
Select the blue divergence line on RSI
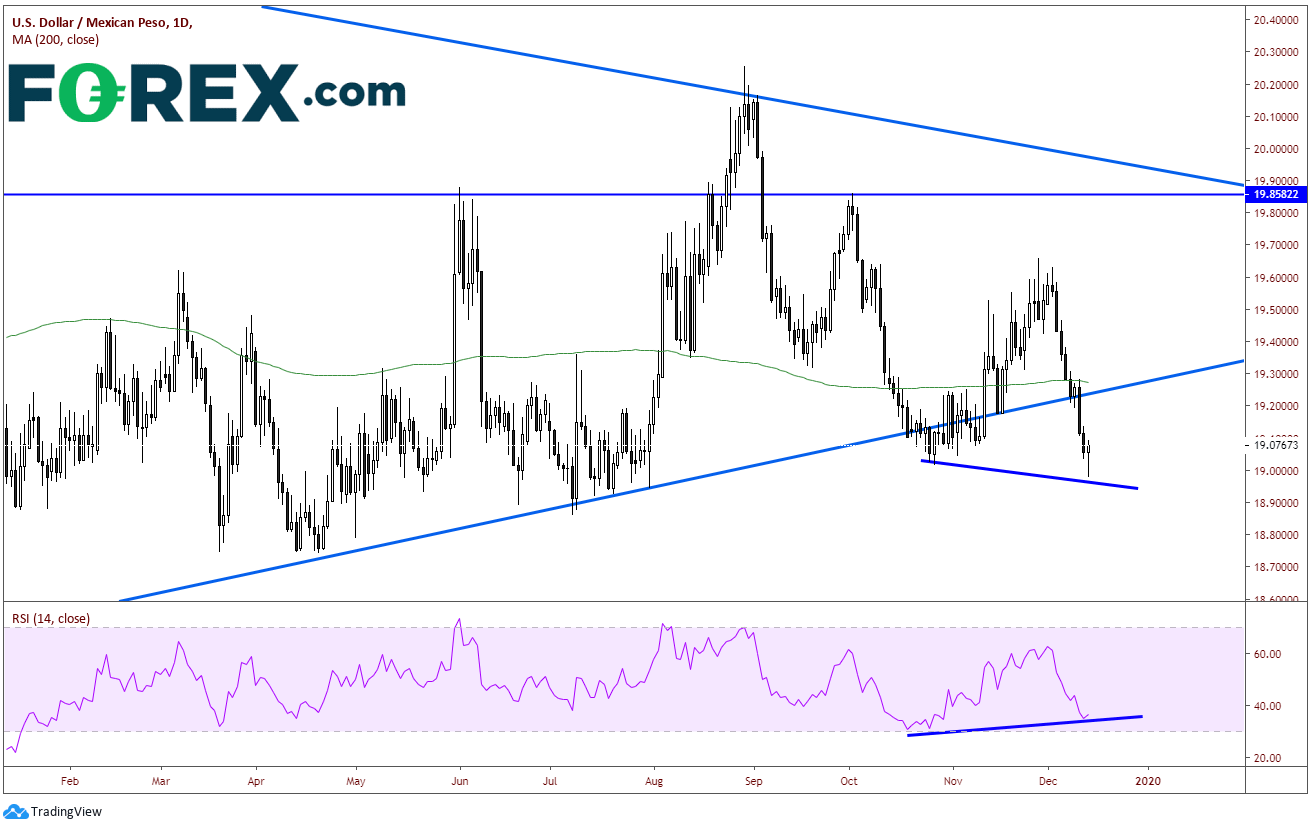pos(1025,726)
